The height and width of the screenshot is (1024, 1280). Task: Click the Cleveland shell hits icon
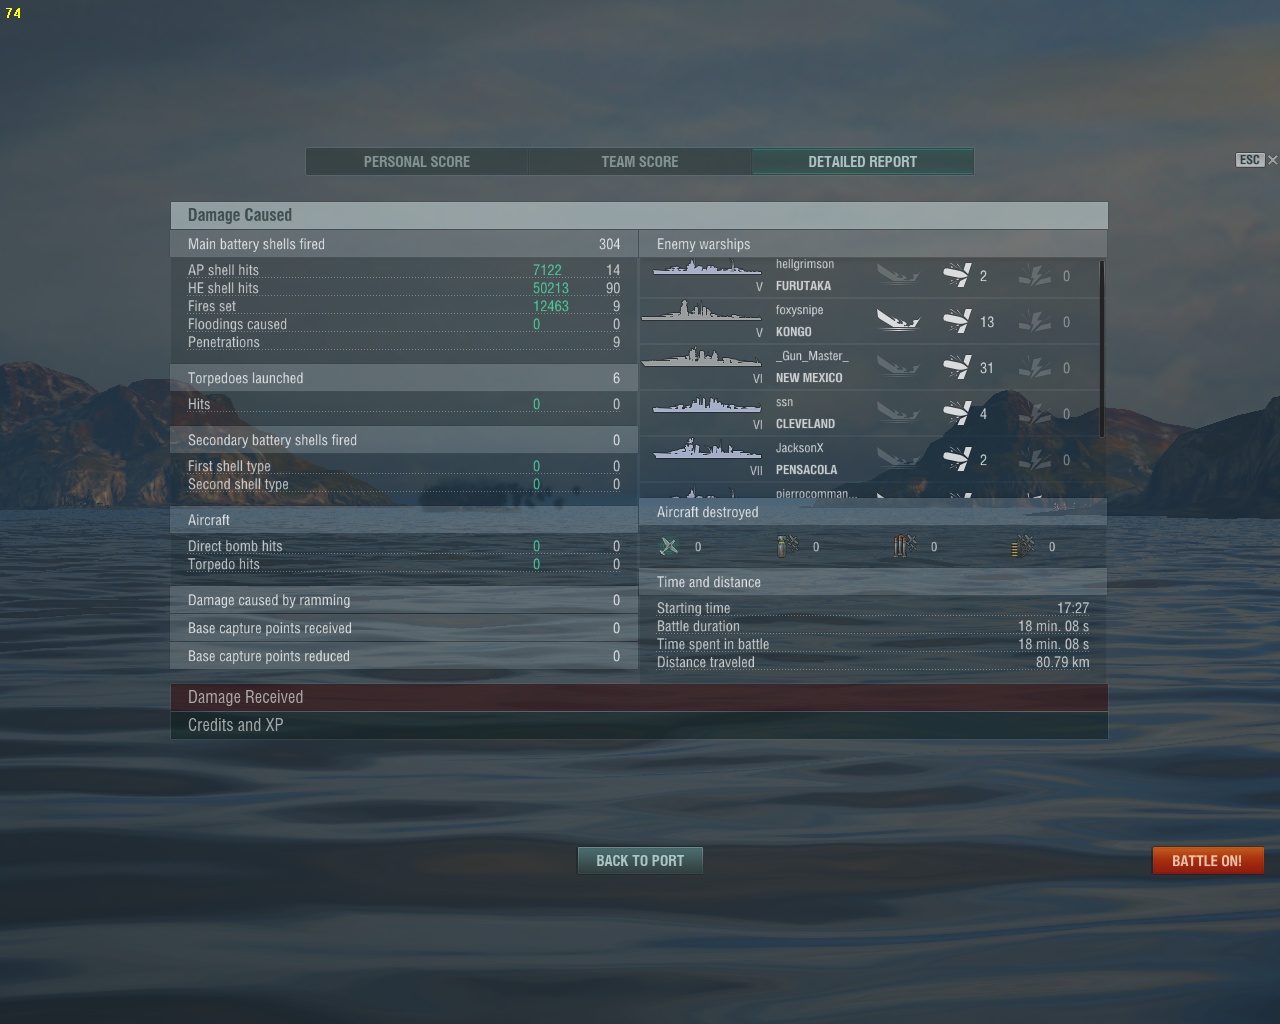pos(957,413)
